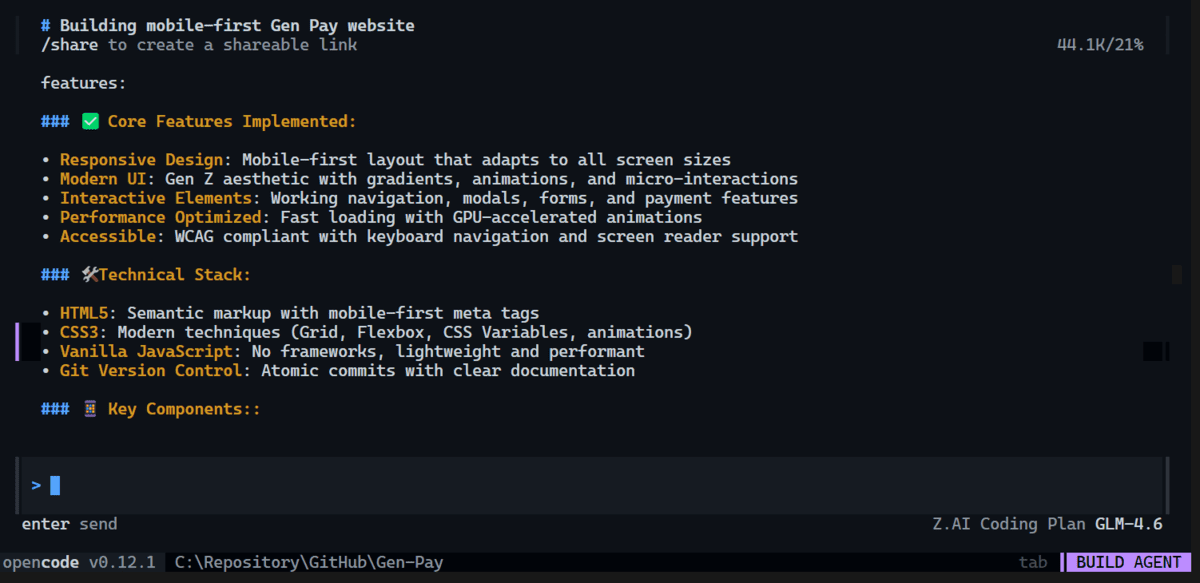Click the keyboard icon in Key Components heading
Viewport: 1200px width, 583px height.
coord(89,408)
